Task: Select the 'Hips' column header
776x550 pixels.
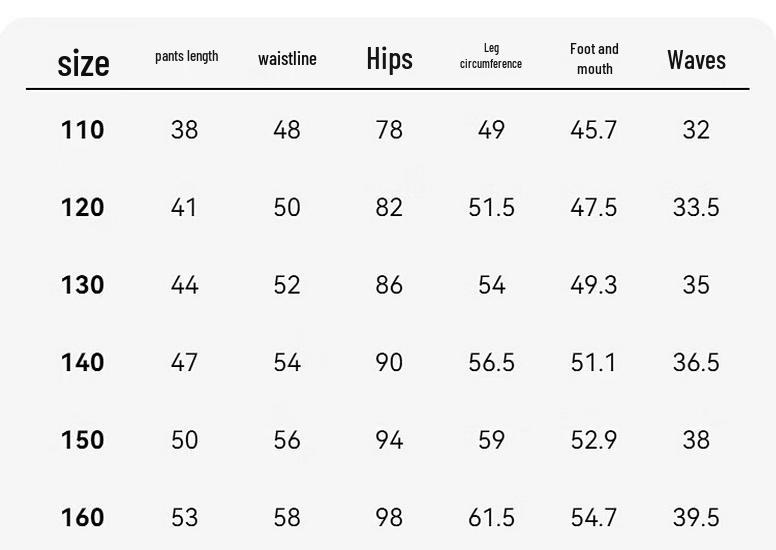Action: pyautogui.click(x=389, y=59)
